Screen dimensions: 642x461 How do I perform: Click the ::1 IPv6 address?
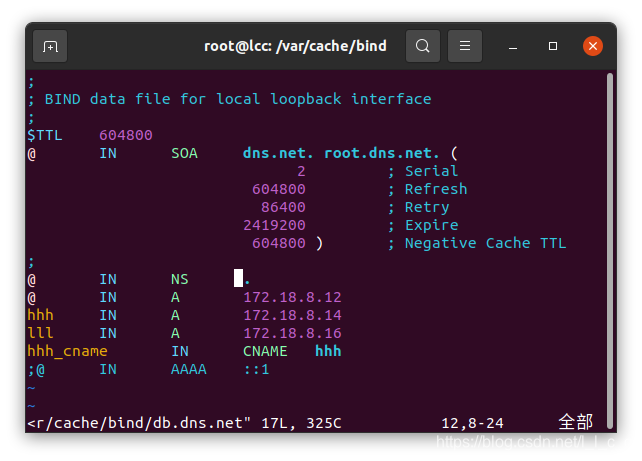point(256,369)
